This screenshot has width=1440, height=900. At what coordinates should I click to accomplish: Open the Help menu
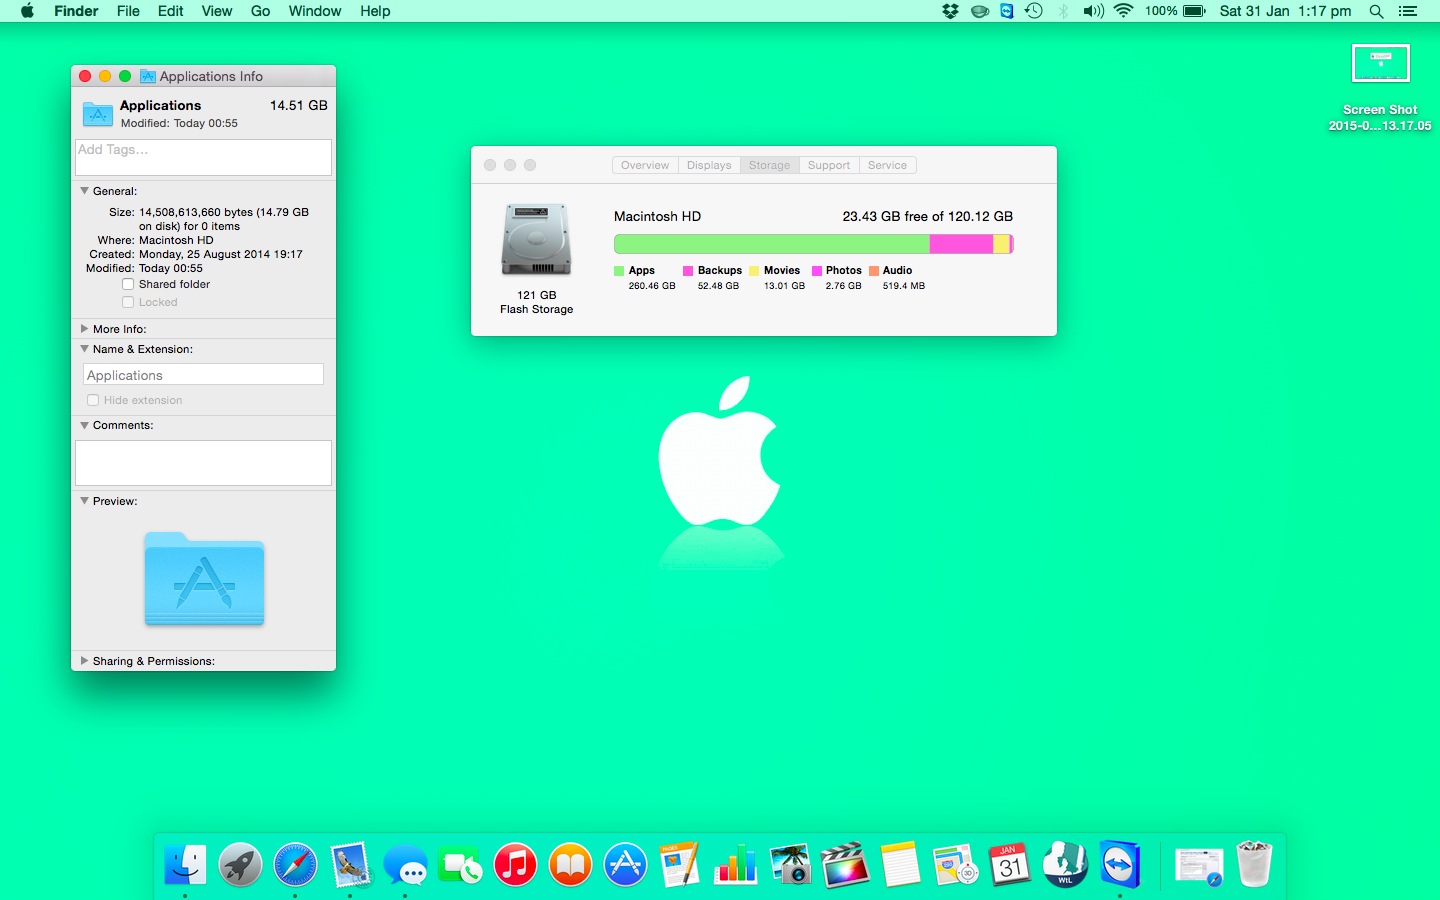(375, 11)
